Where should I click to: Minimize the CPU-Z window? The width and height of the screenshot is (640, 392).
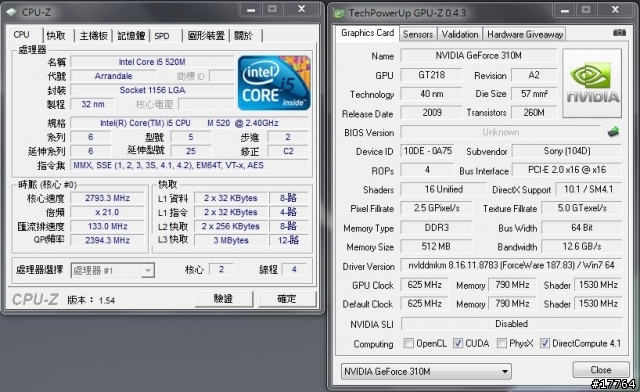click(251, 10)
